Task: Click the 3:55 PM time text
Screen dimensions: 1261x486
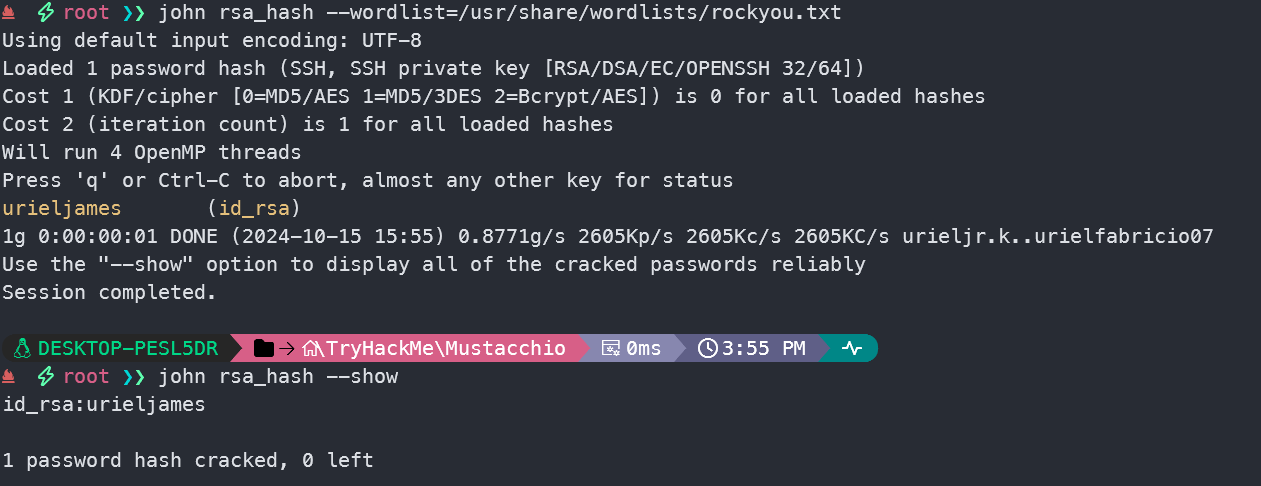Action: 764,348
